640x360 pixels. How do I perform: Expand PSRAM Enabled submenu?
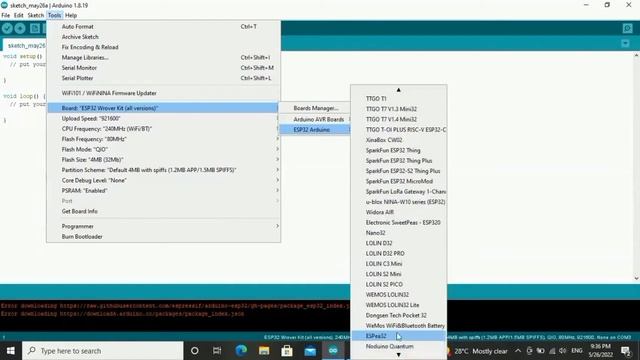point(163,191)
